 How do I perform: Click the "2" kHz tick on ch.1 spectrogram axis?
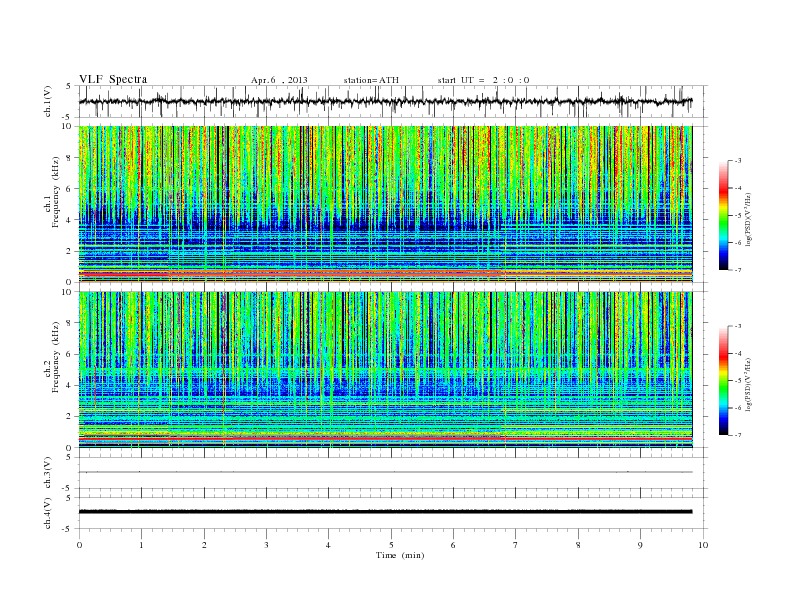69,251
